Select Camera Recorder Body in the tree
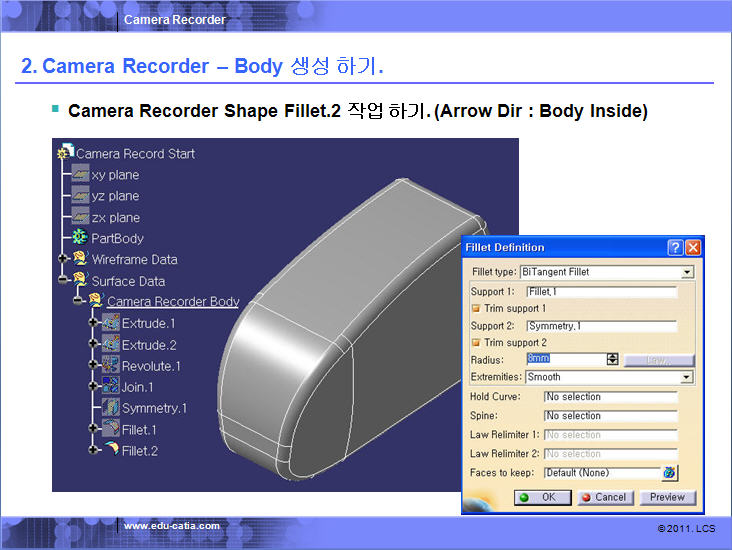Image resolution: width=732 pixels, height=550 pixels. (x=172, y=302)
